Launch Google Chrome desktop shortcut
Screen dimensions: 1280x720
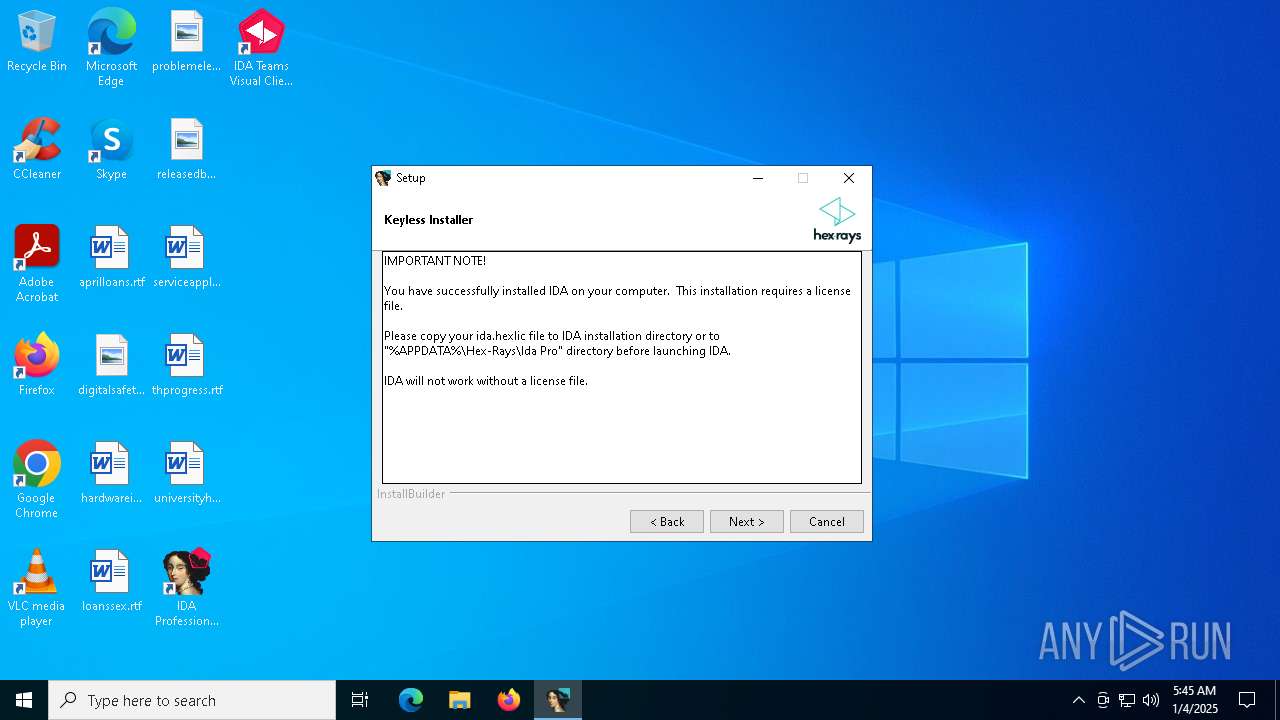pos(37,480)
